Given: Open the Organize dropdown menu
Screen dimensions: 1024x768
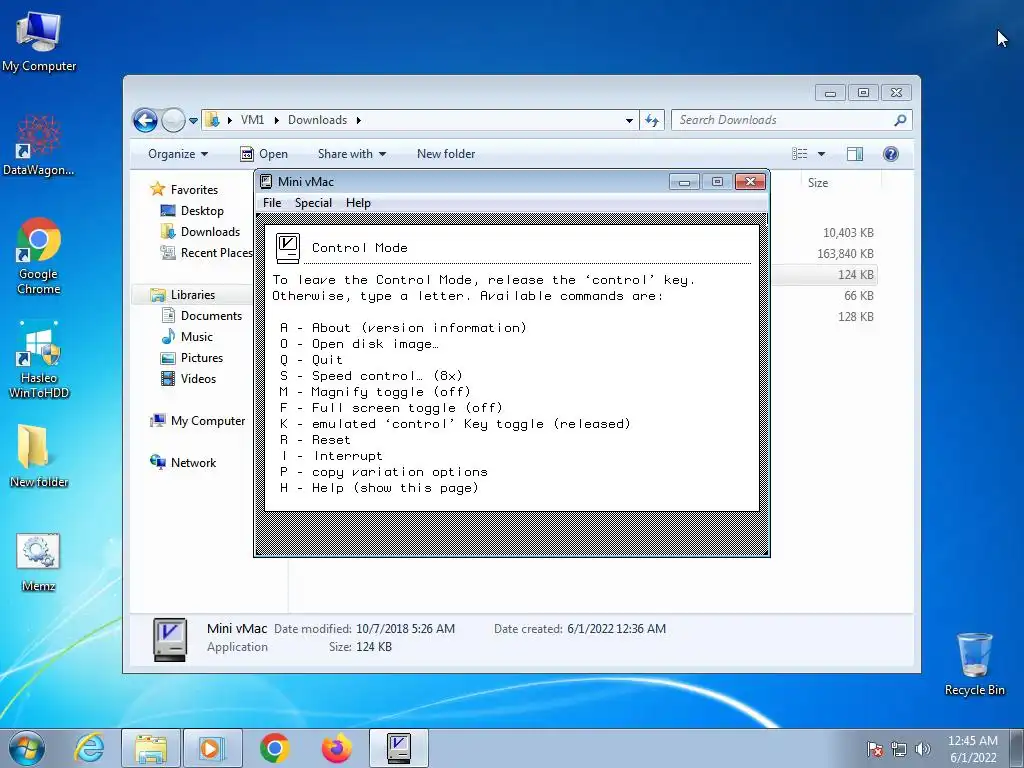Looking at the screenshot, I should click(178, 154).
